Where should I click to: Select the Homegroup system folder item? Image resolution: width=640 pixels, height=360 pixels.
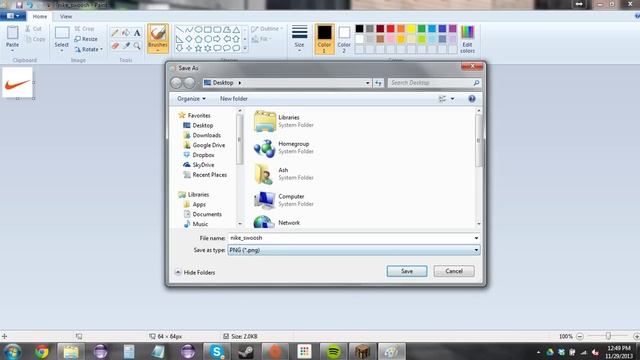[x=284, y=148]
